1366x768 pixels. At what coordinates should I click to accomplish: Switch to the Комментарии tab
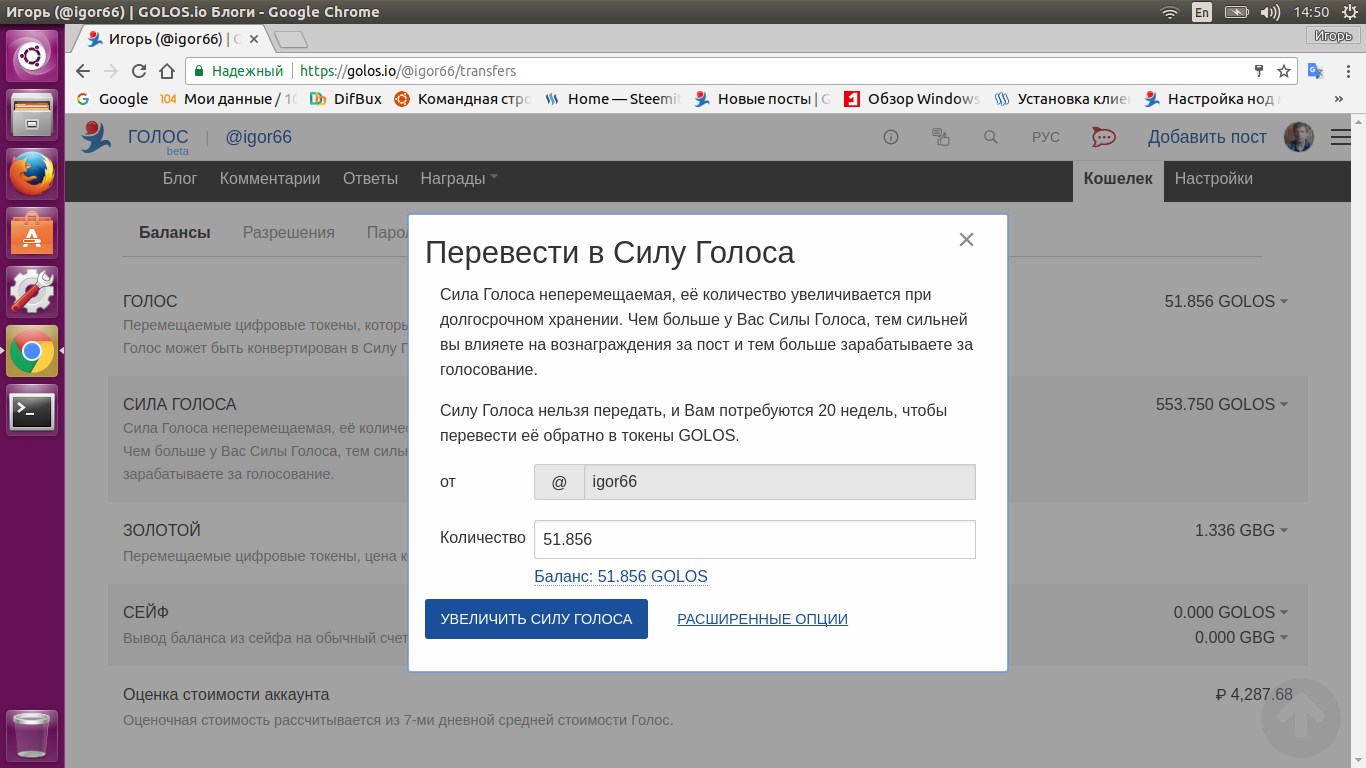(x=270, y=179)
